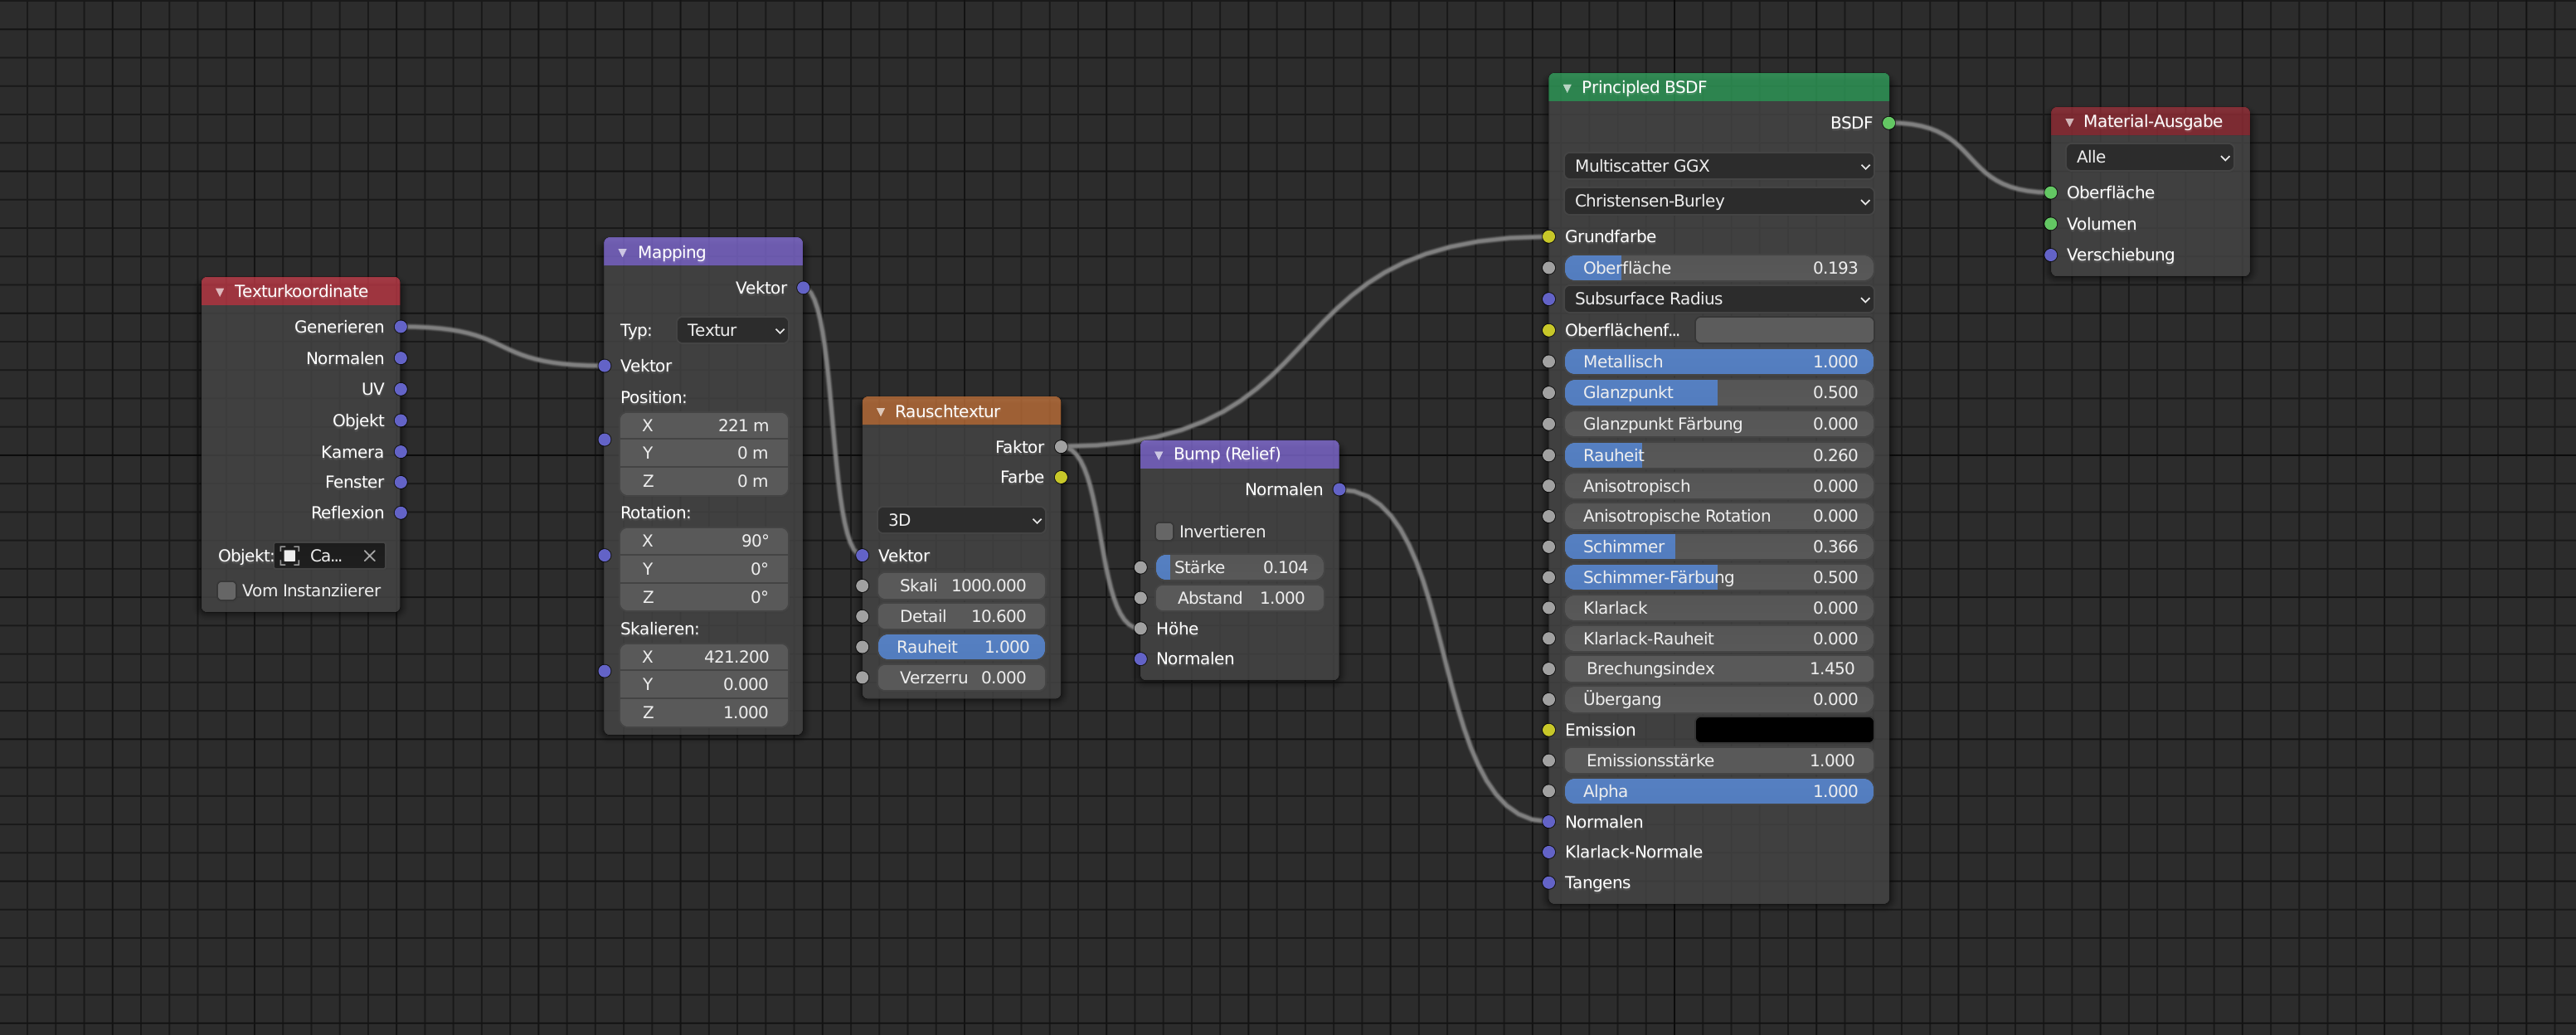
Task: Open the black Emission color swatch
Action: (x=1784, y=730)
